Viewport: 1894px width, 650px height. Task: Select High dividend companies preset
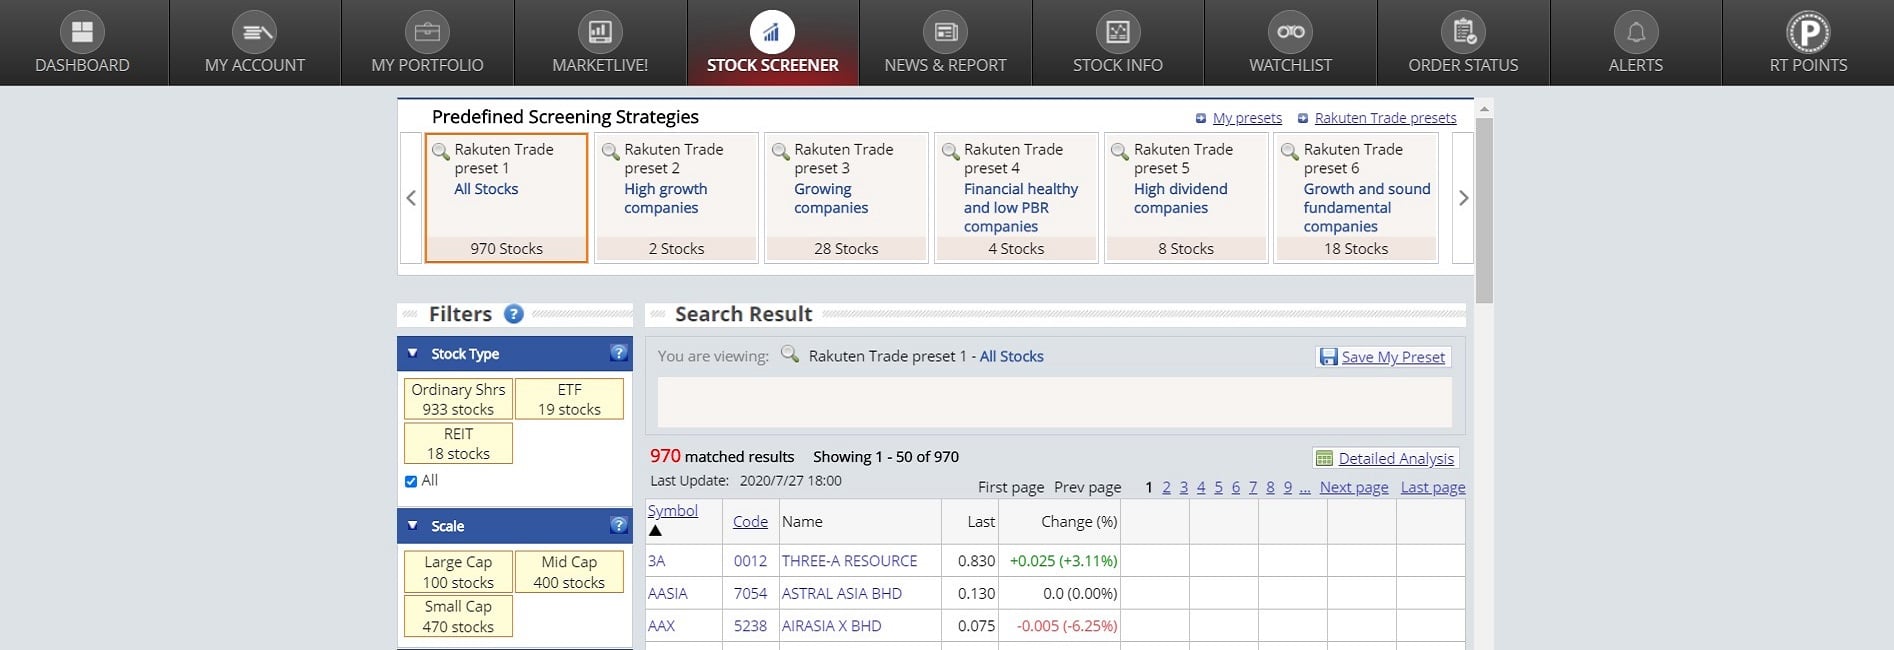tap(1186, 198)
